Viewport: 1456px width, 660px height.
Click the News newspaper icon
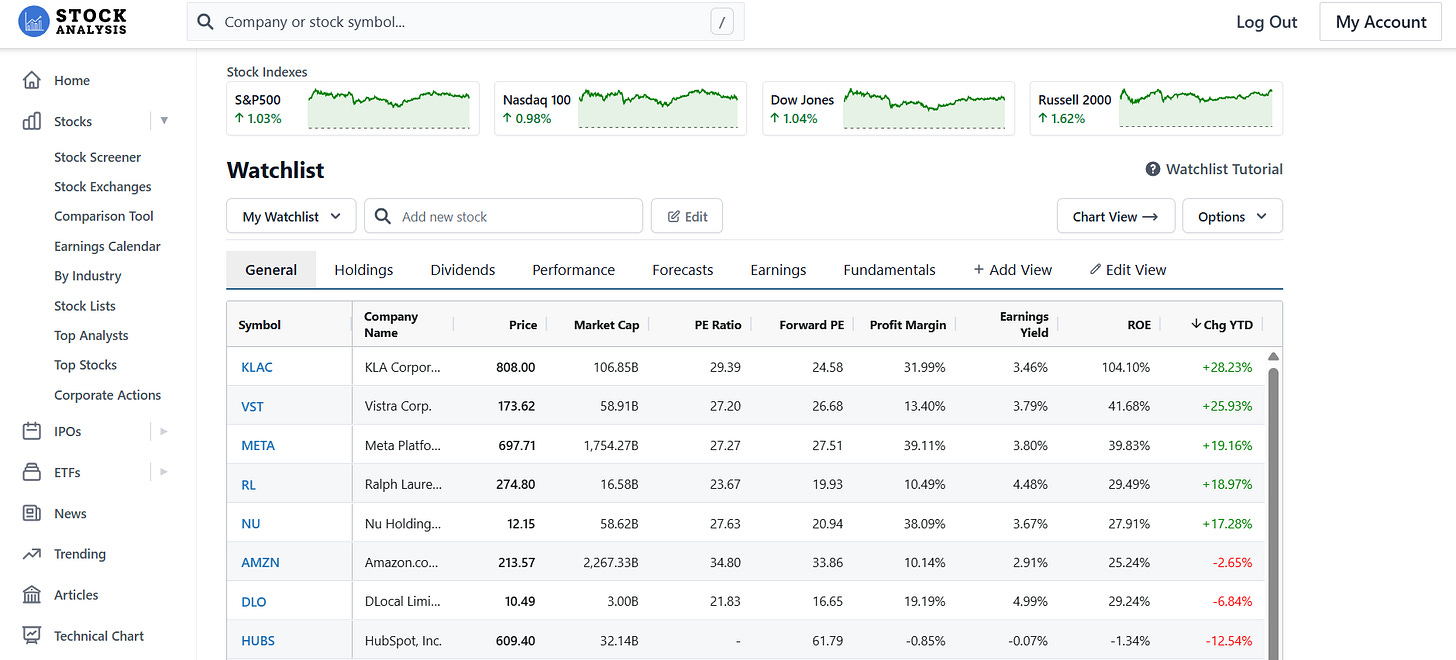[x=32, y=513]
